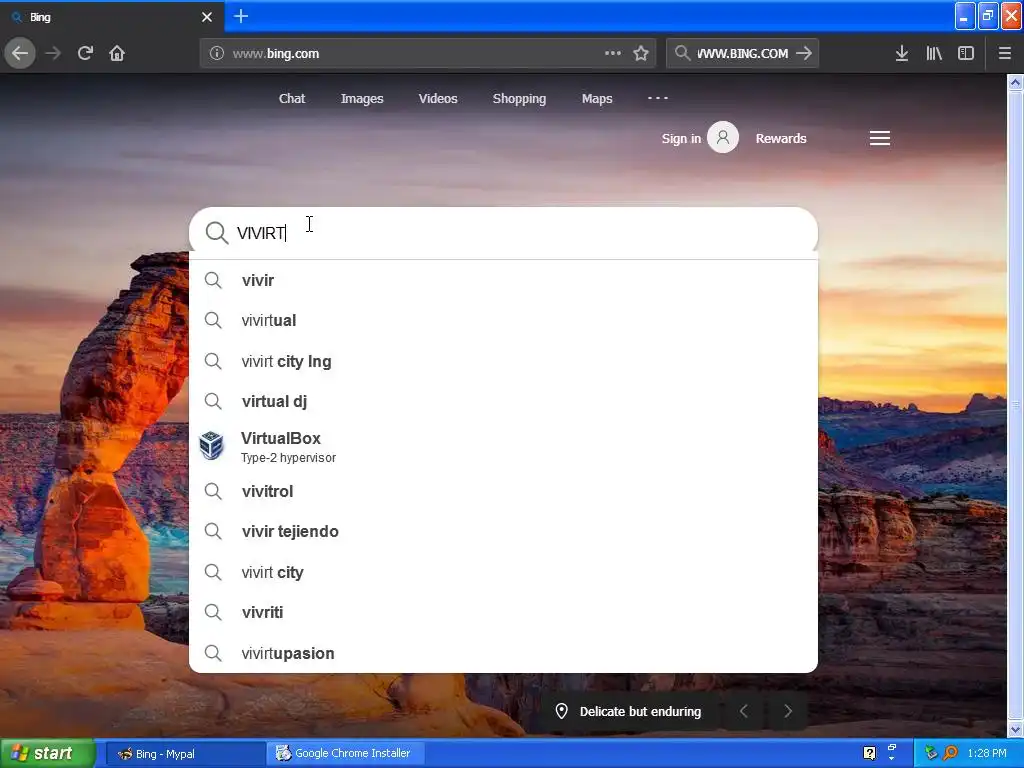Viewport: 1024px width, 768px height.
Task: Open the Library icon in toolbar
Action: [934, 53]
